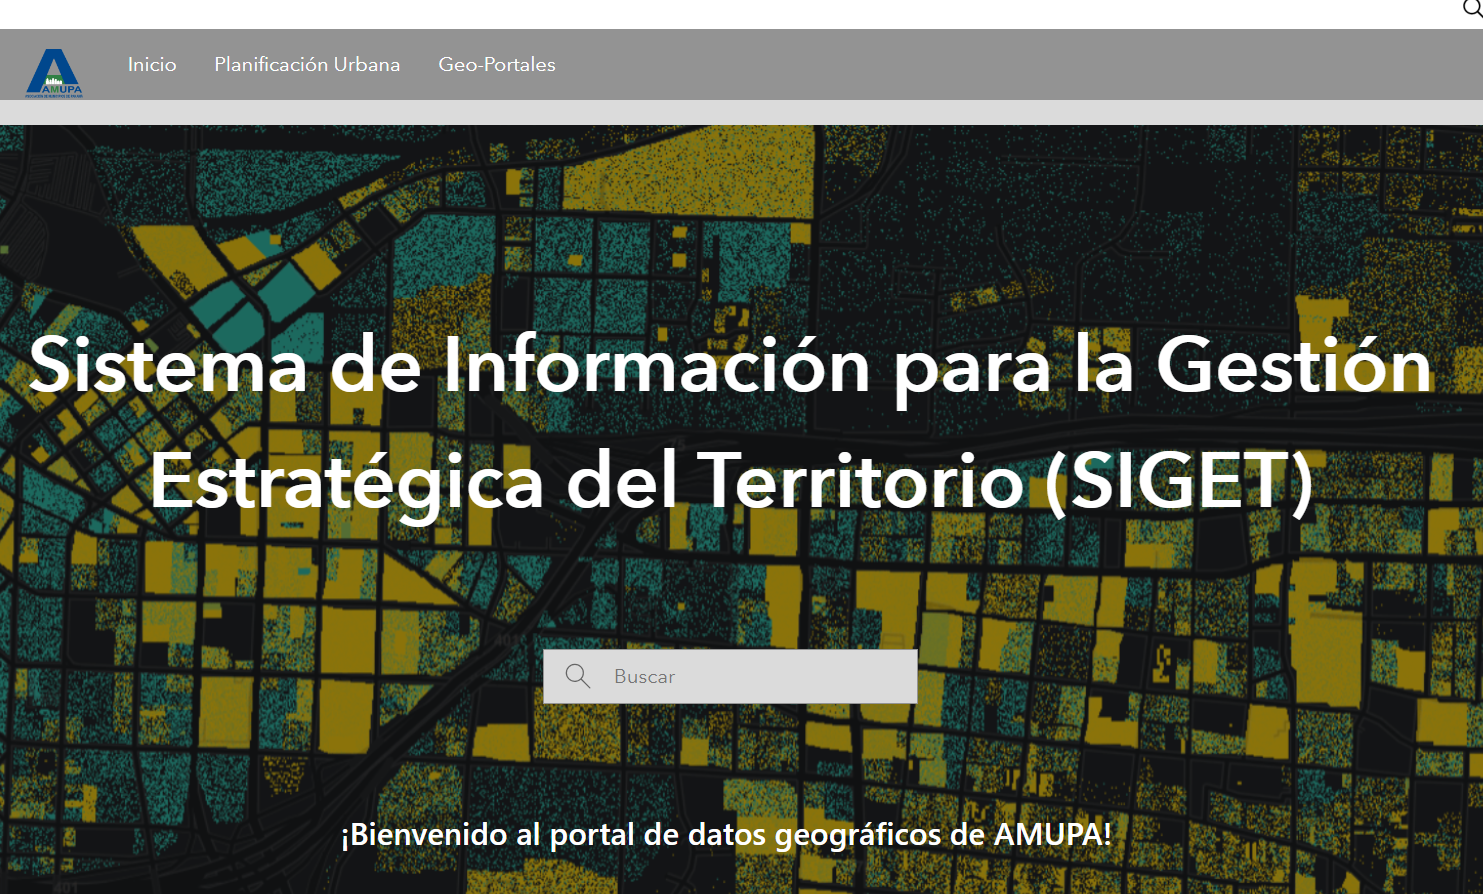Image resolution: width=1483 pixels, height=894 pixels.
Task: Focus the Buscar search field
Action: point(760,676)
